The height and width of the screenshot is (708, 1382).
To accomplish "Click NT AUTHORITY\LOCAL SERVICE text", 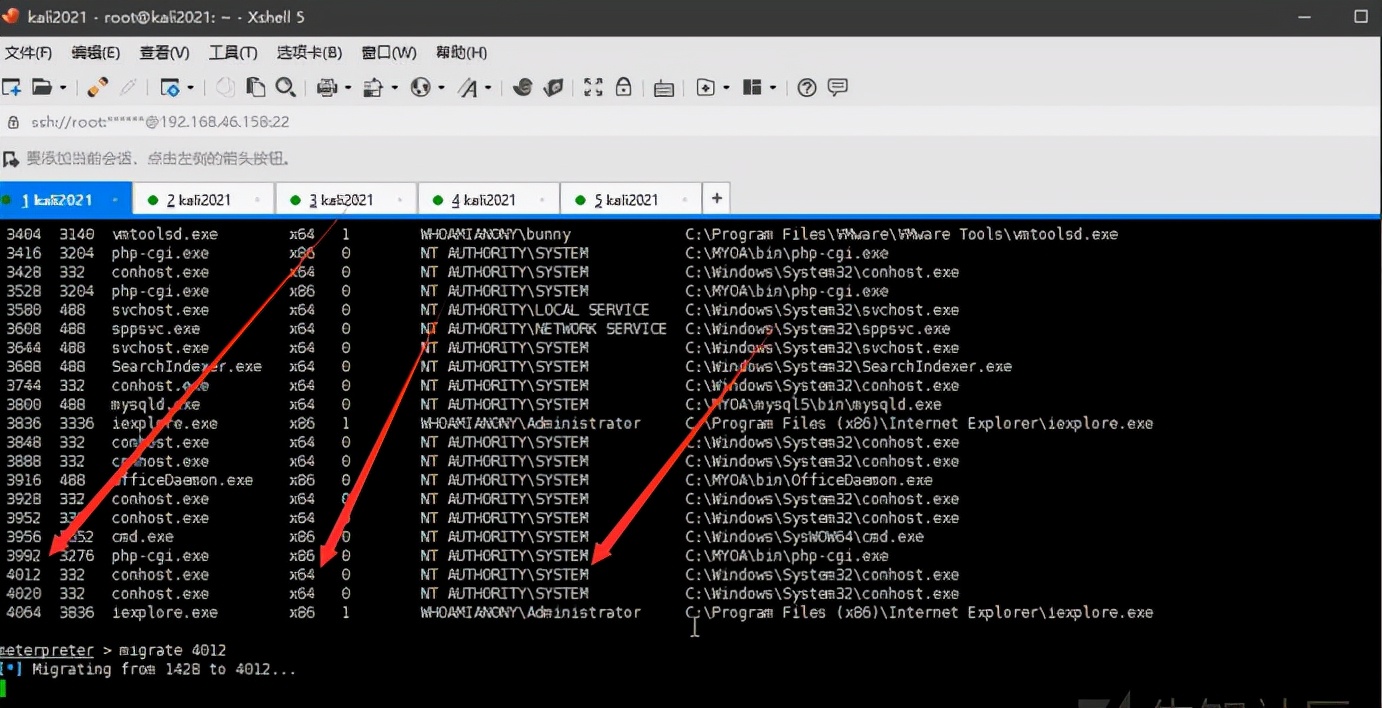I will click(x=535, y=310).
